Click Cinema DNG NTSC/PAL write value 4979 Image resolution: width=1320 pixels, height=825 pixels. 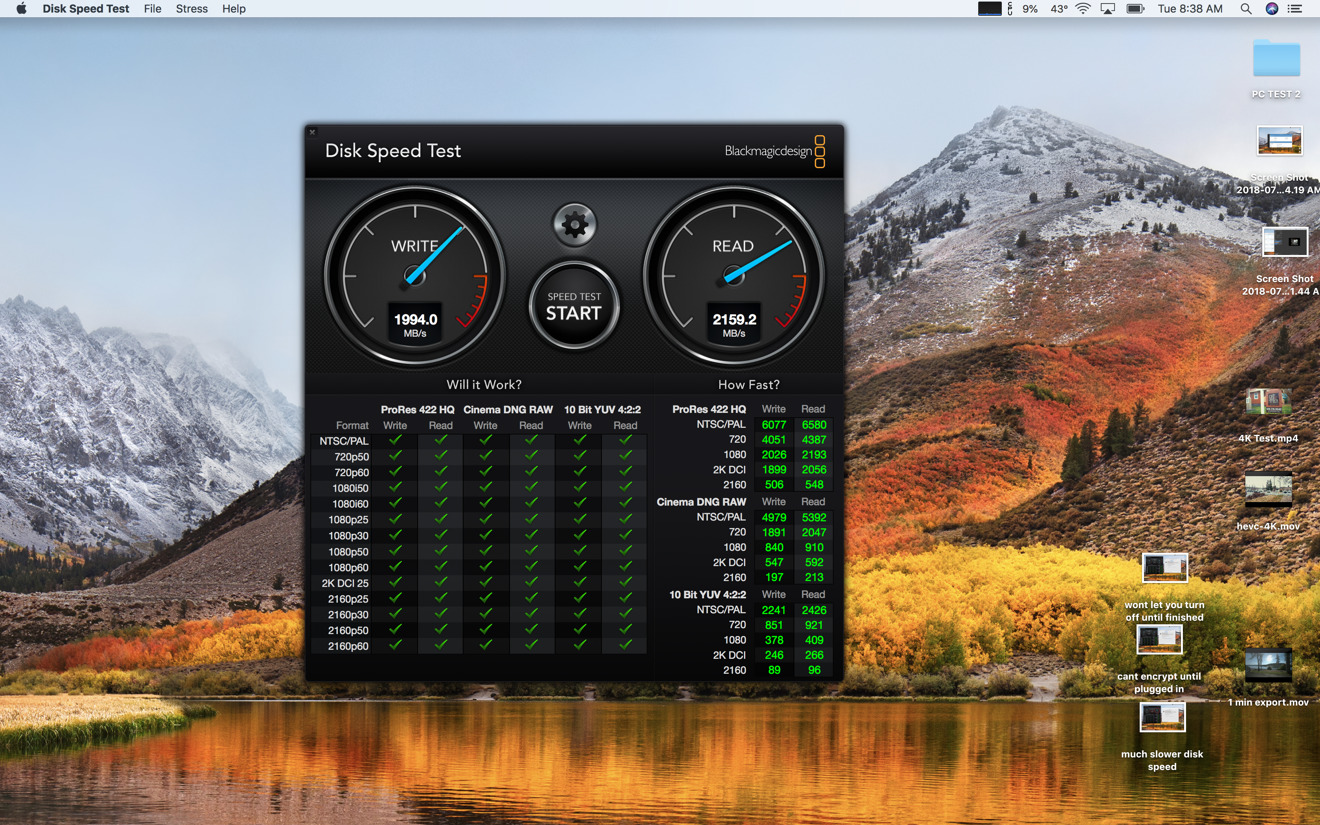774,518
